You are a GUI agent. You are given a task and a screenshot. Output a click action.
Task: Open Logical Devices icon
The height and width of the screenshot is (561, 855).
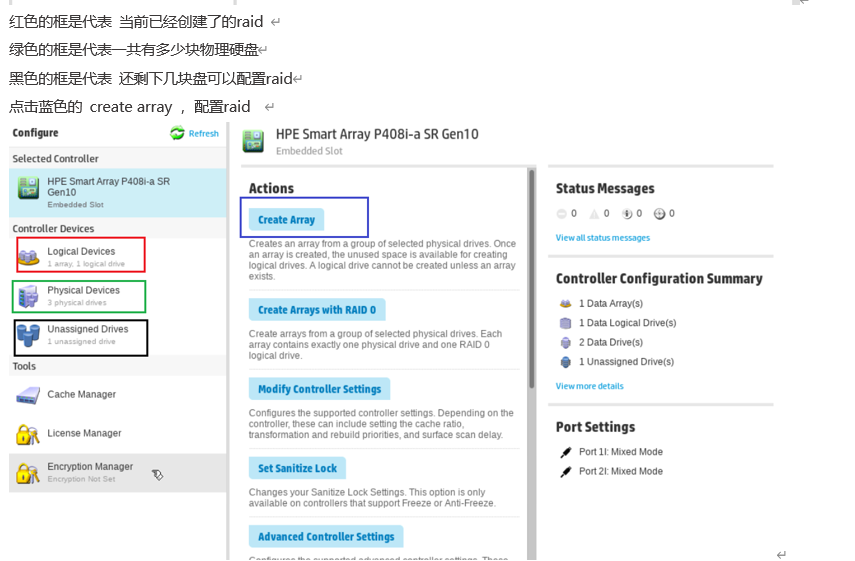[x=29, y=255]
